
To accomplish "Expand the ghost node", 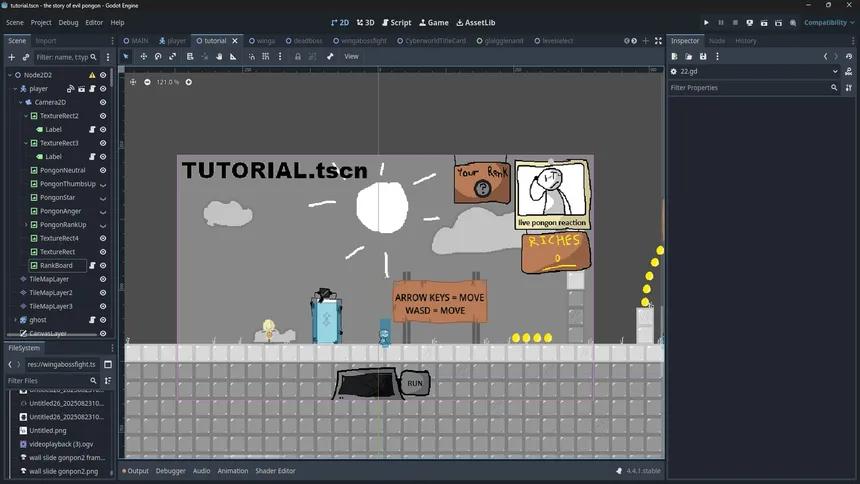I will [x=15, y=320].
